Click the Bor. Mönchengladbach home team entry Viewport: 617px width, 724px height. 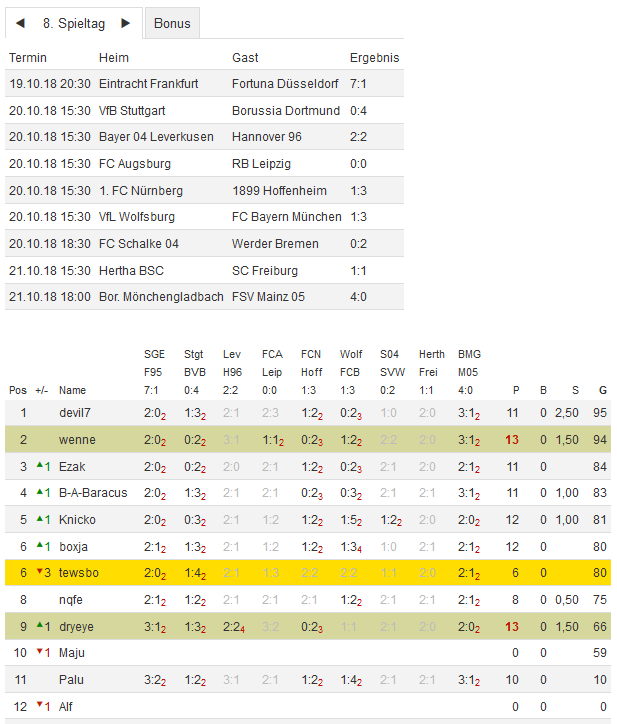161,297
